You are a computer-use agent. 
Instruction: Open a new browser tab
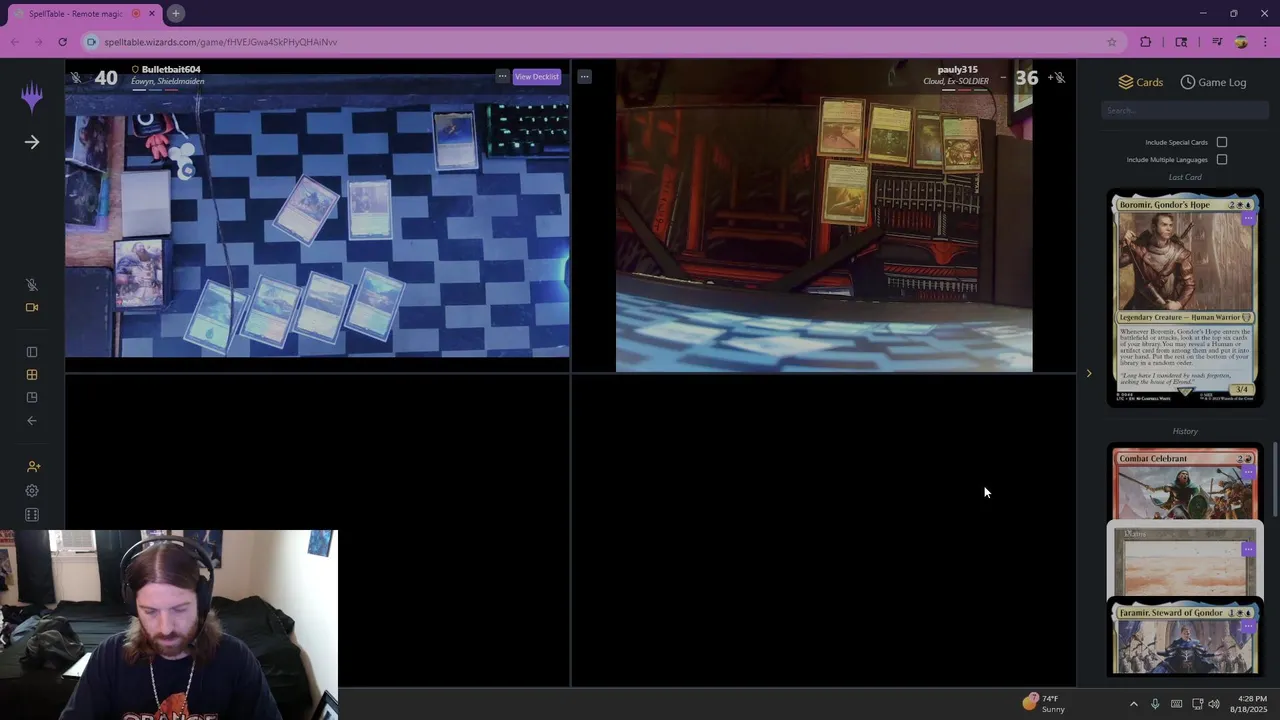[x=176, y=14]
